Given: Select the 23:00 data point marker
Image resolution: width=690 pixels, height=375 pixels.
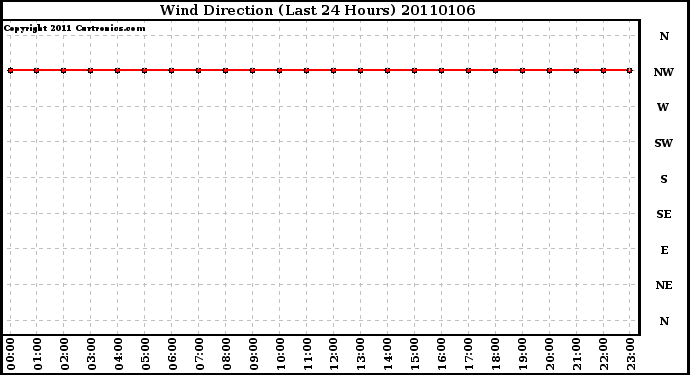Looking at the screenshot, I should pyautogui.click(x=630, y=70).
